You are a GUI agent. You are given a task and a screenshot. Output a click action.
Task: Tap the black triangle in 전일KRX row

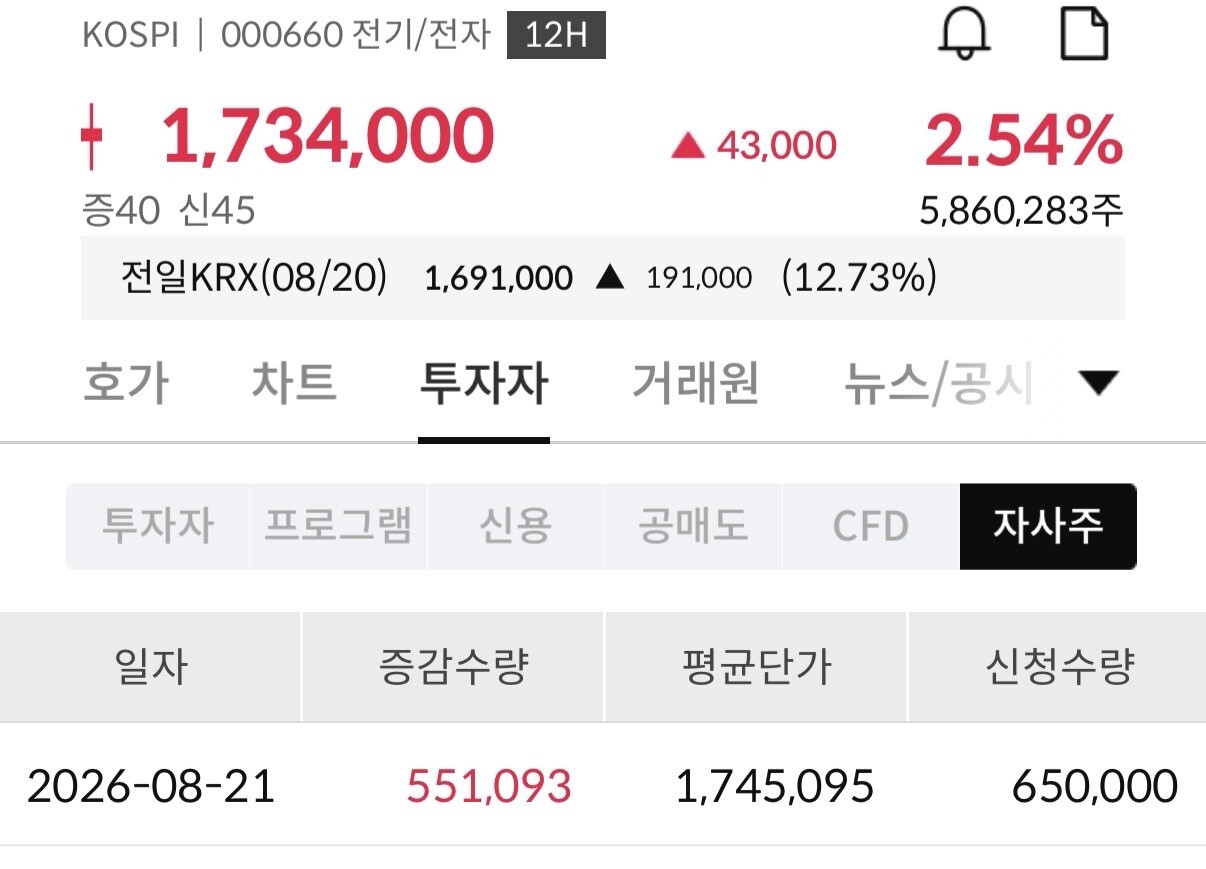pyautogui.click(x=609, y=278)
